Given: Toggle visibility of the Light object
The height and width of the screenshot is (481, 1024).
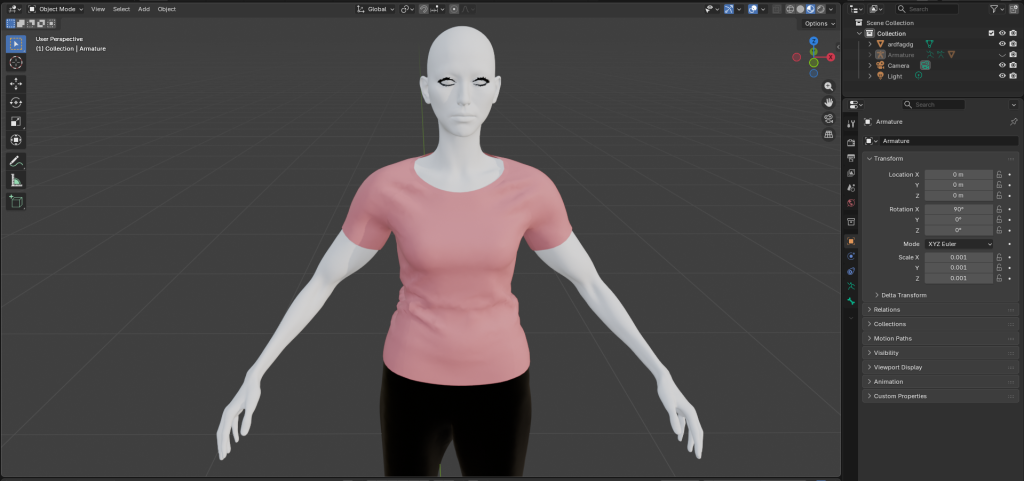Looking at the screenshot, I should point(1001,76).
